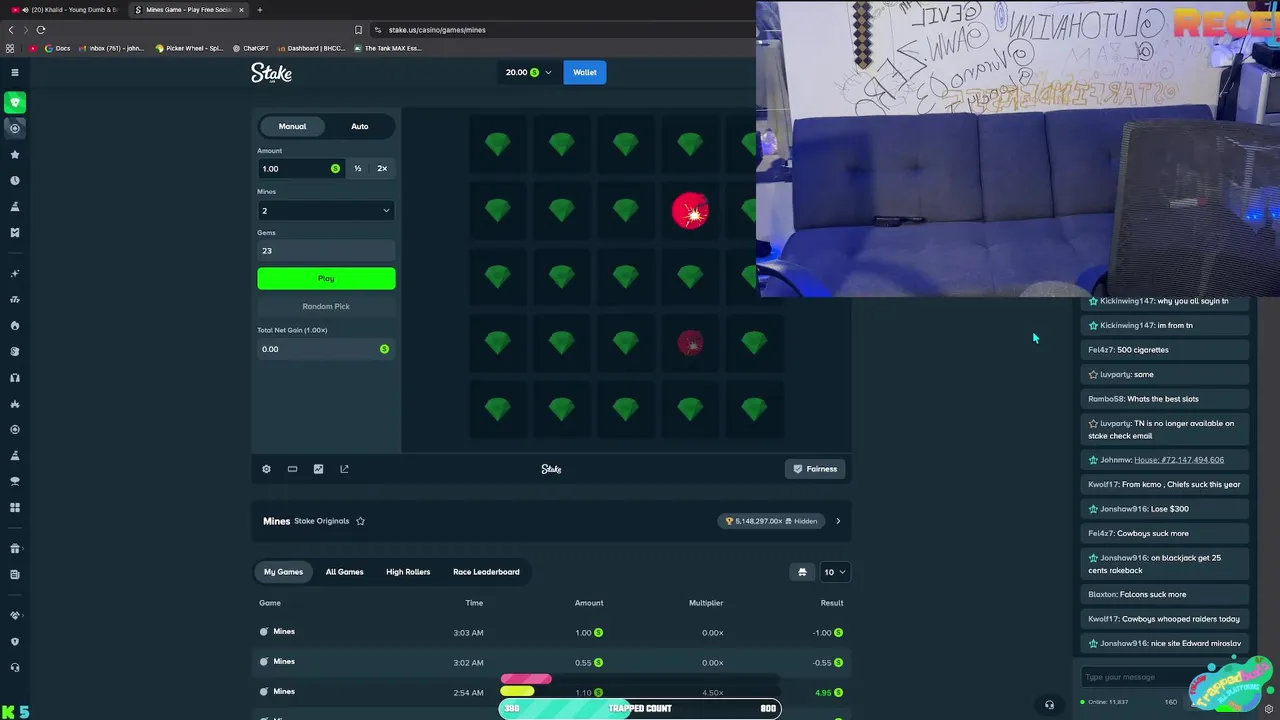This screenshot has height=720, width=1280.
Task: Open the 3:02 AM Mines bet row
Action: pyautogui.click(x=551, y=662)
